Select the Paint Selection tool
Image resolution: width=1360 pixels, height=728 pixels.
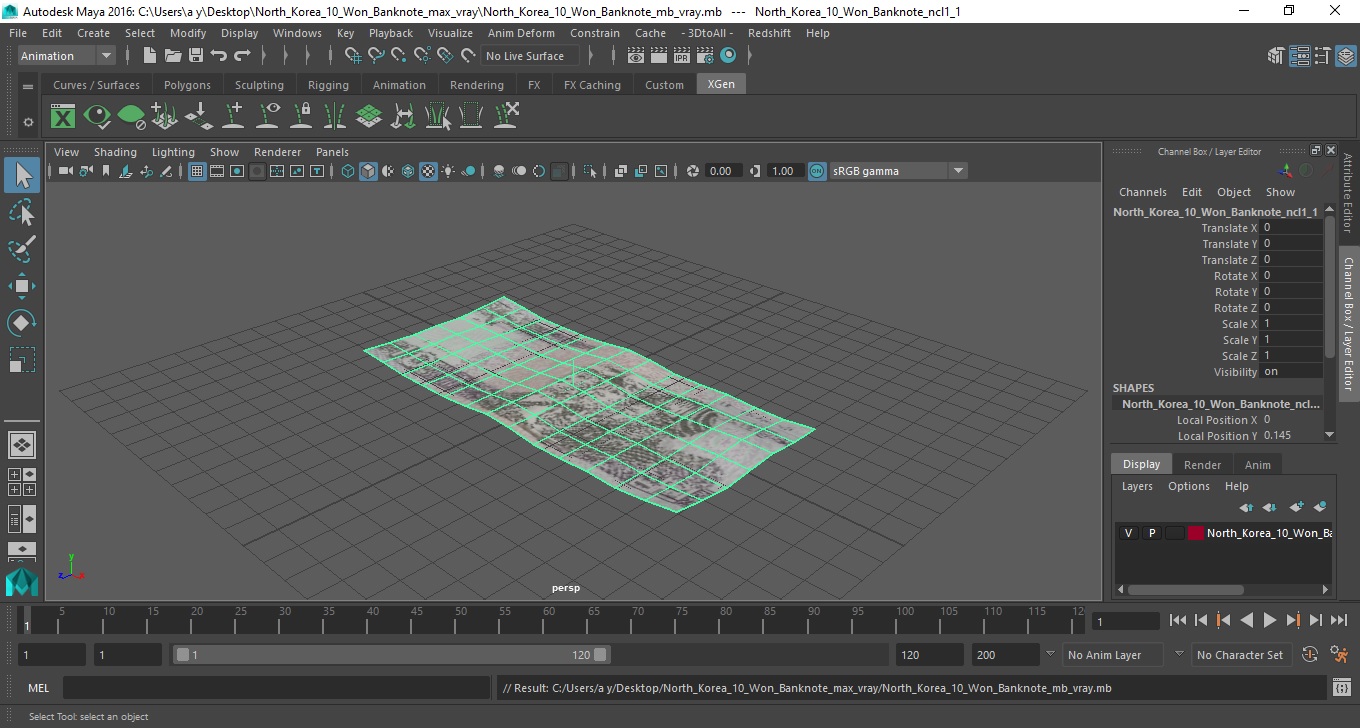point(22,249)
